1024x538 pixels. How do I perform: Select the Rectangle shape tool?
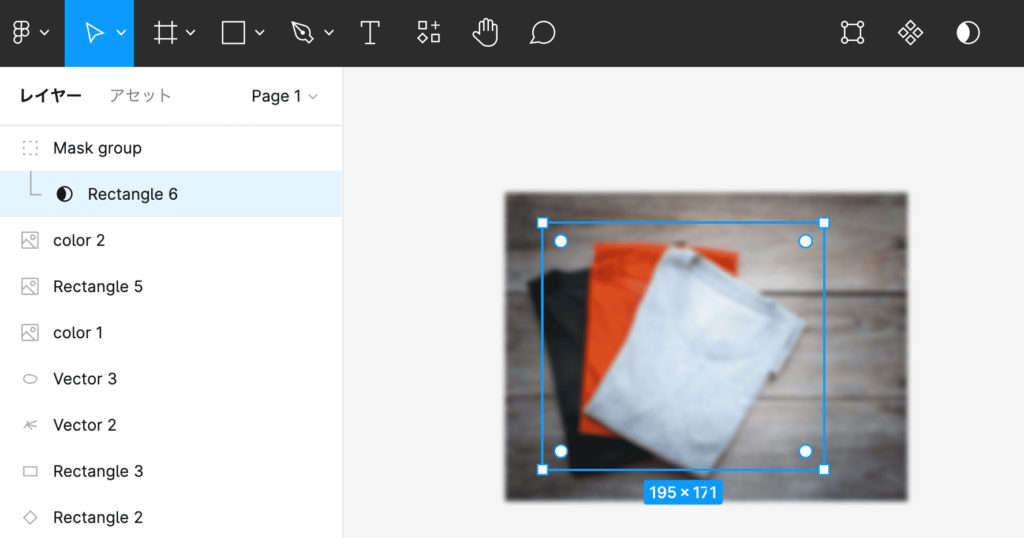(233, 33)
